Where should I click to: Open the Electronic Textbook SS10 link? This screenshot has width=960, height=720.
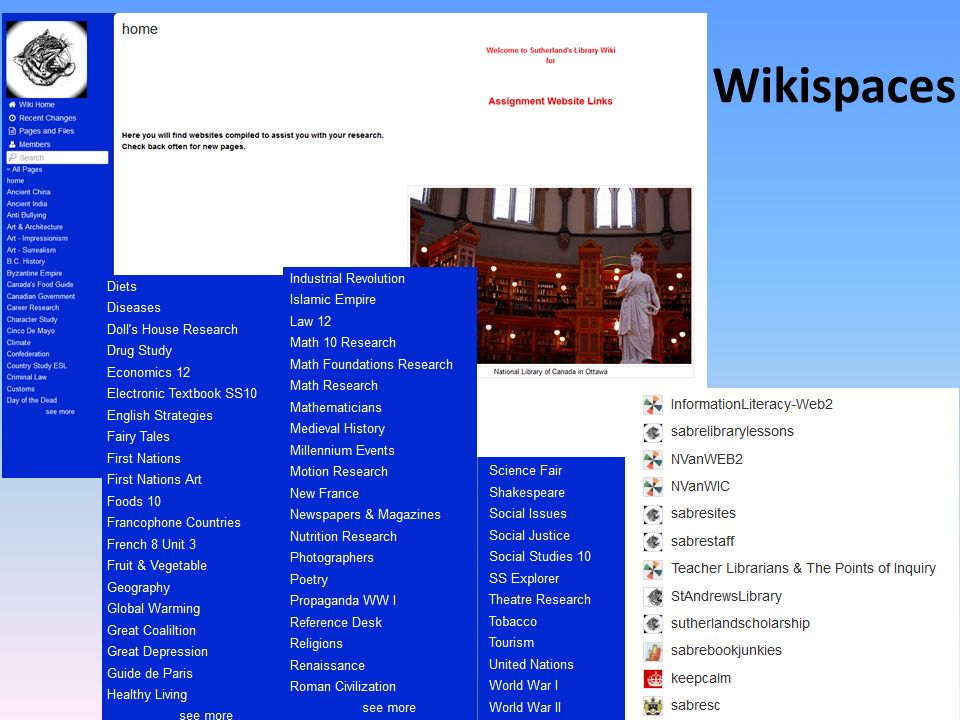[x=182, y=394]
